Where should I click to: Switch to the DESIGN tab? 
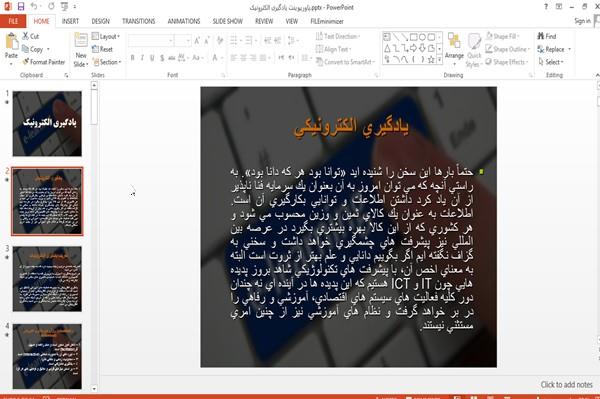click(x=100, y=21)
